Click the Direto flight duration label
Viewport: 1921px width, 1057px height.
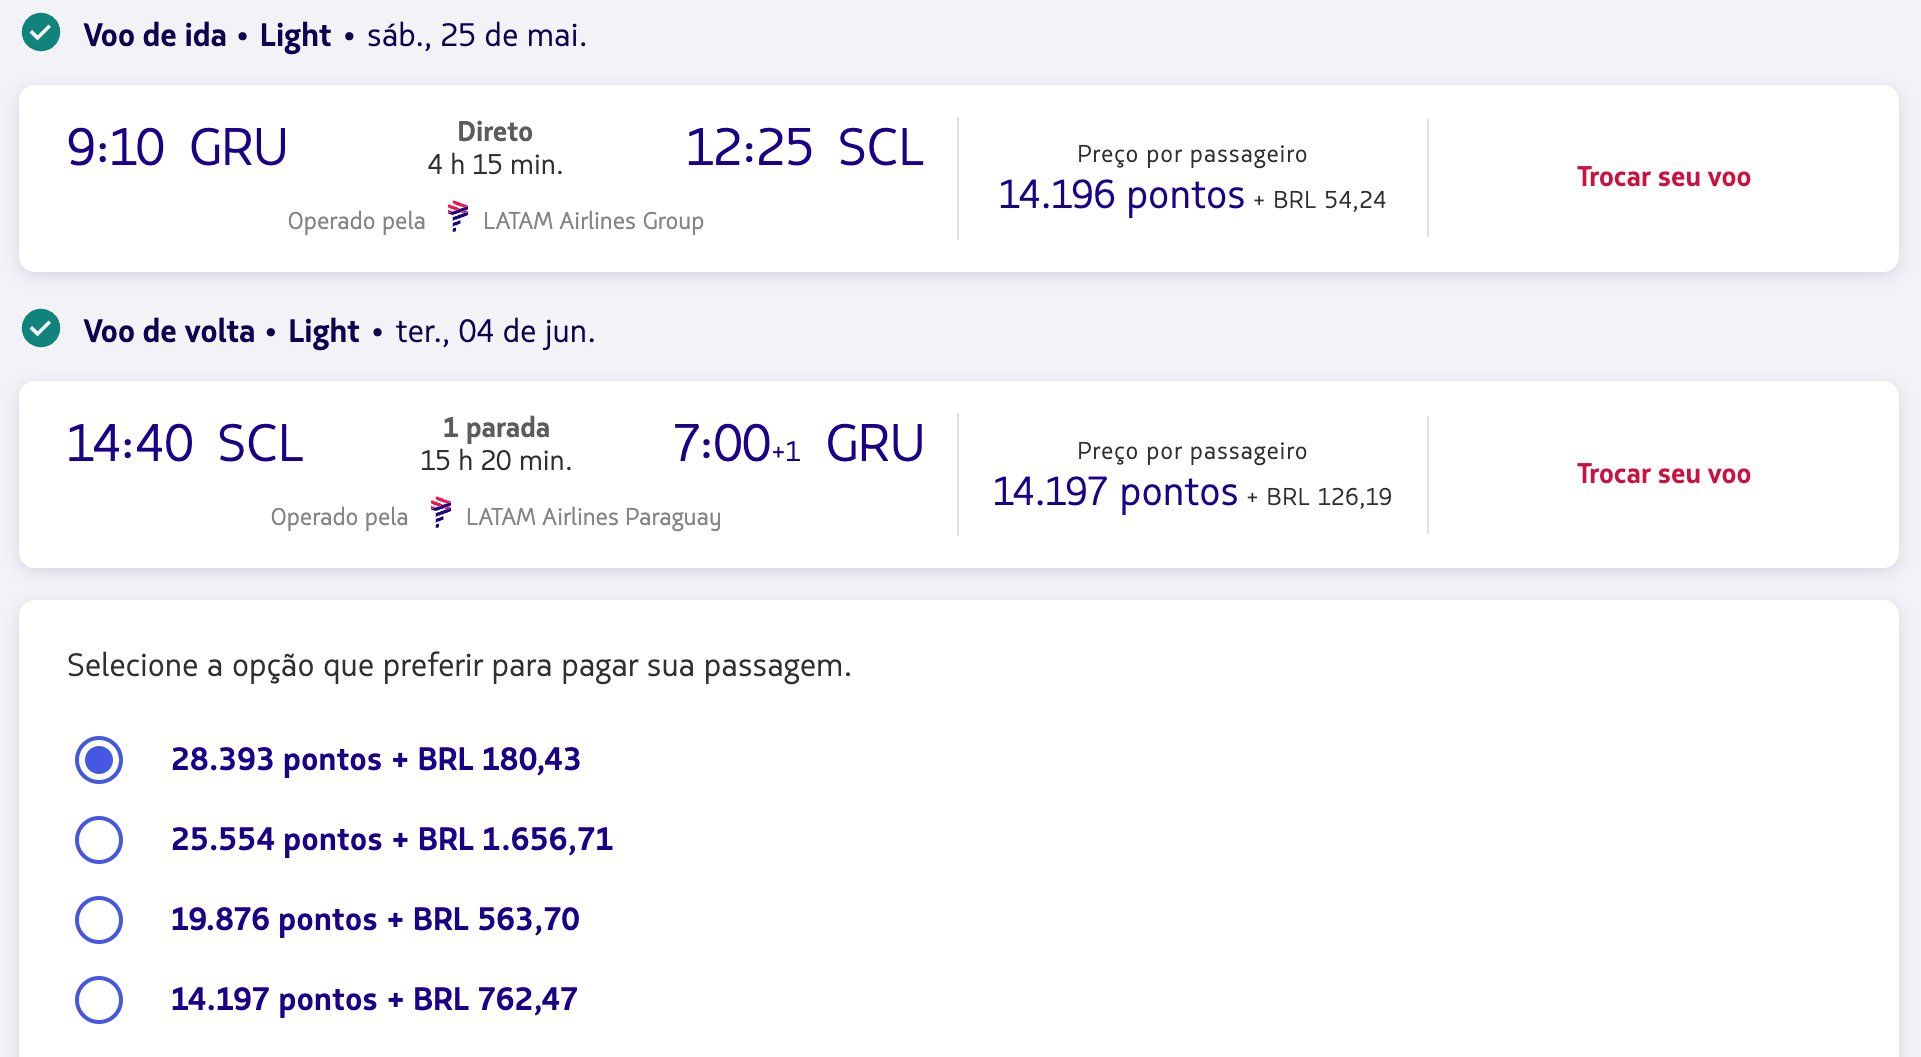(495, 133)
